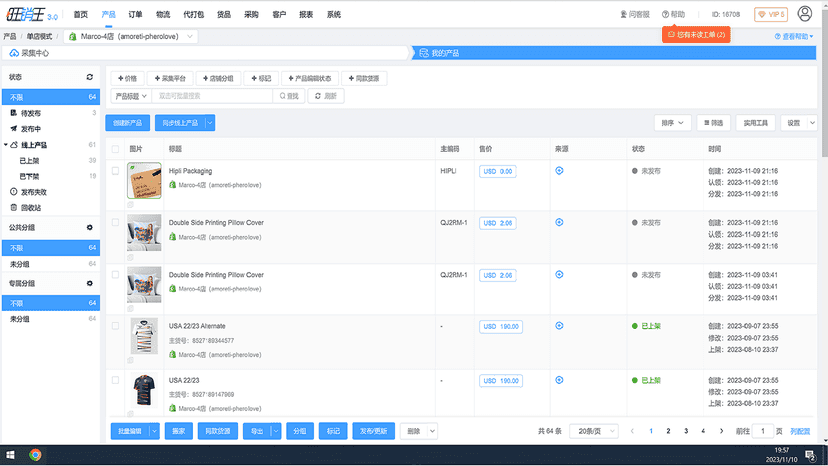Click the user account avatar icon
Viewport: 828px width, 466px height.
(x=804, y=14)
